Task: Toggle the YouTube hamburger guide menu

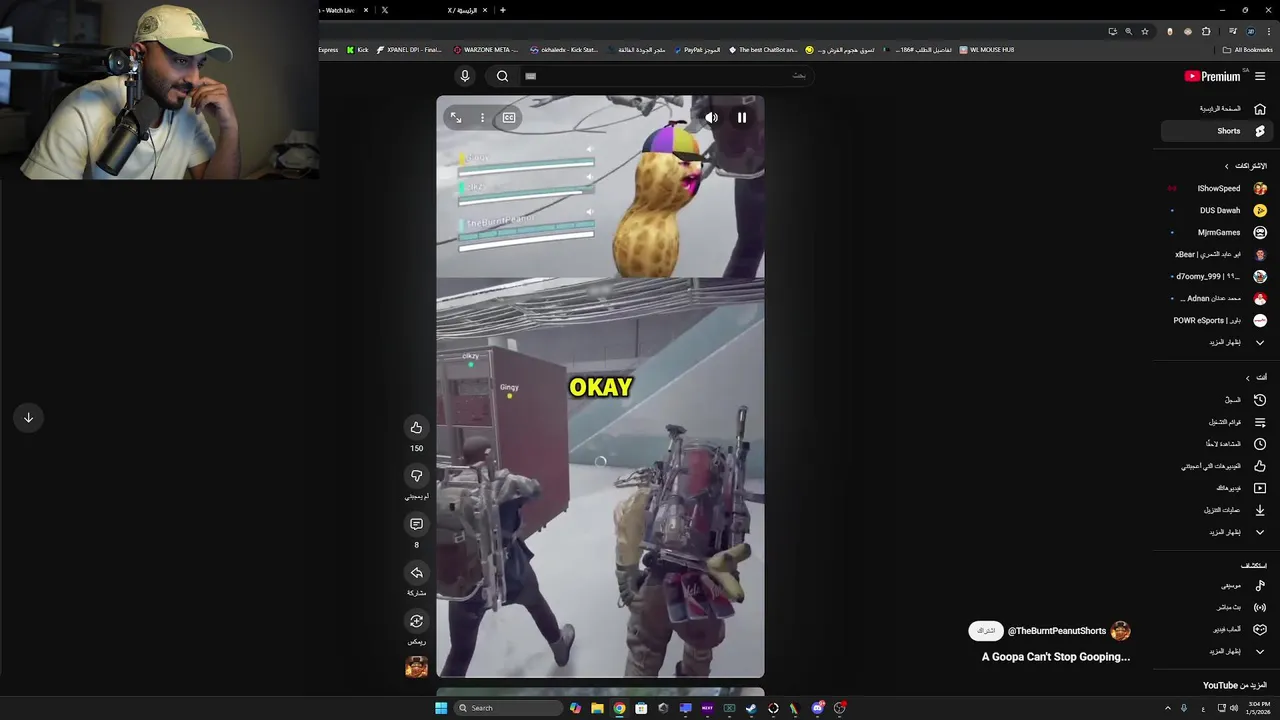Action: [1260, 76]
